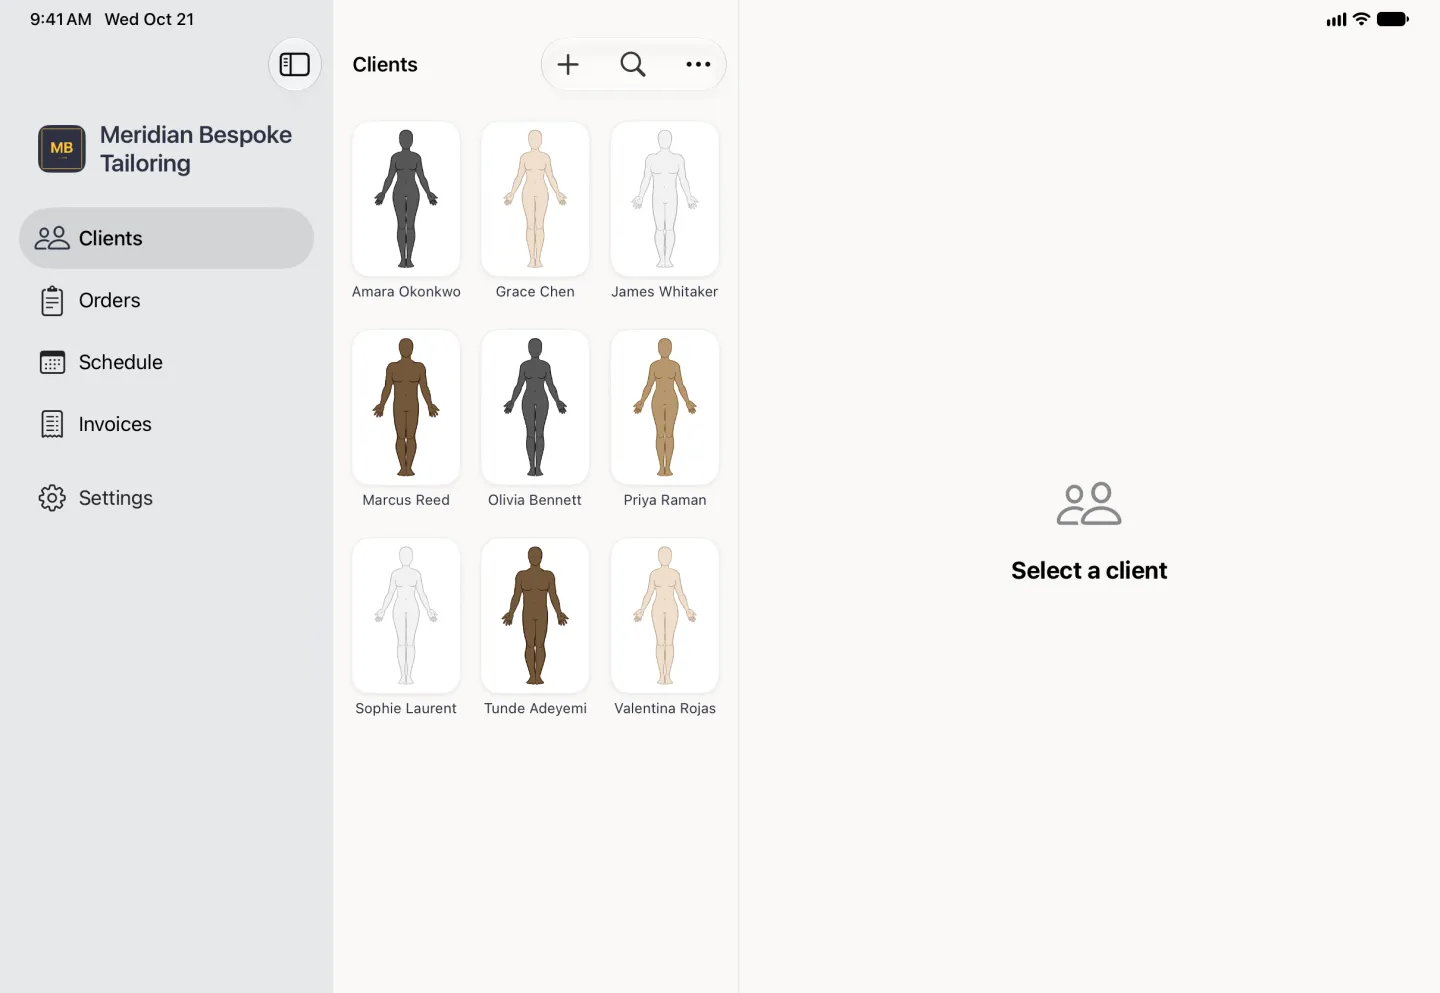Image resolution: width=1440 pixels, height=993 pixels.
Task: Open Grace Chen's client figure
Action: [x=535, y=199]
